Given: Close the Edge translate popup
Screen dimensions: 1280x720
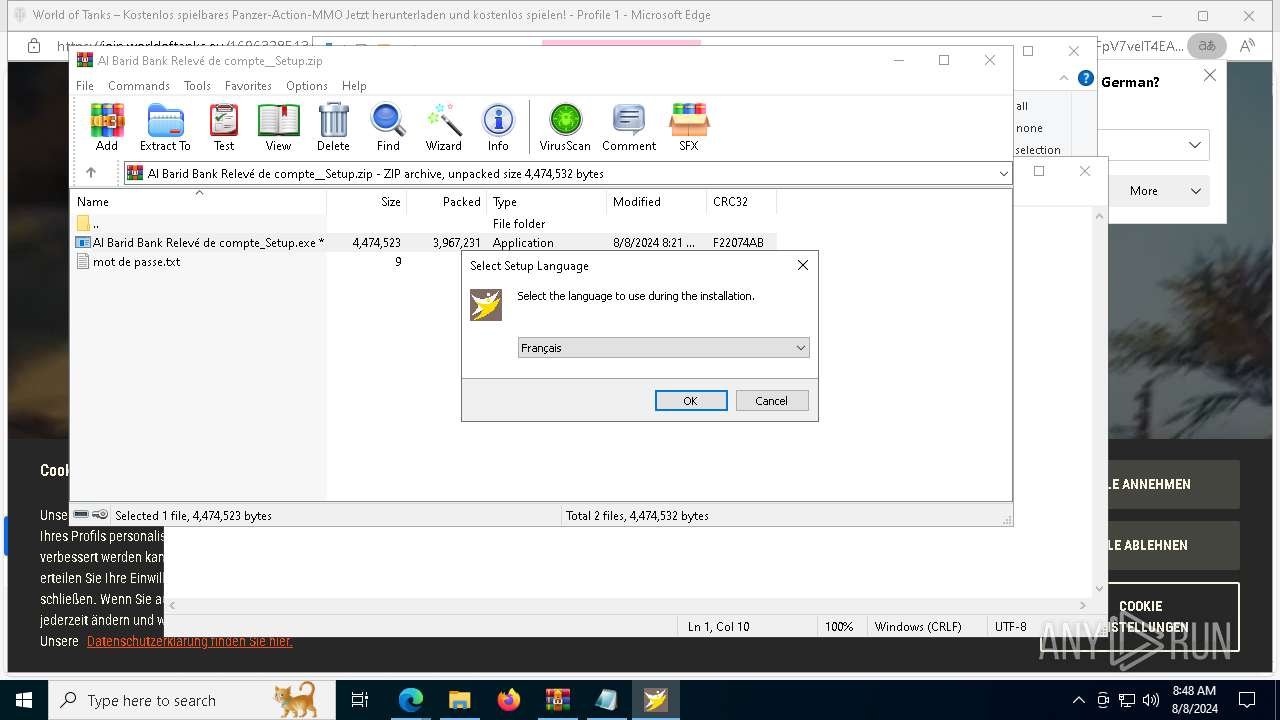Looking at the screenshot, I should pyautogui.click(x=1210, y=75).
